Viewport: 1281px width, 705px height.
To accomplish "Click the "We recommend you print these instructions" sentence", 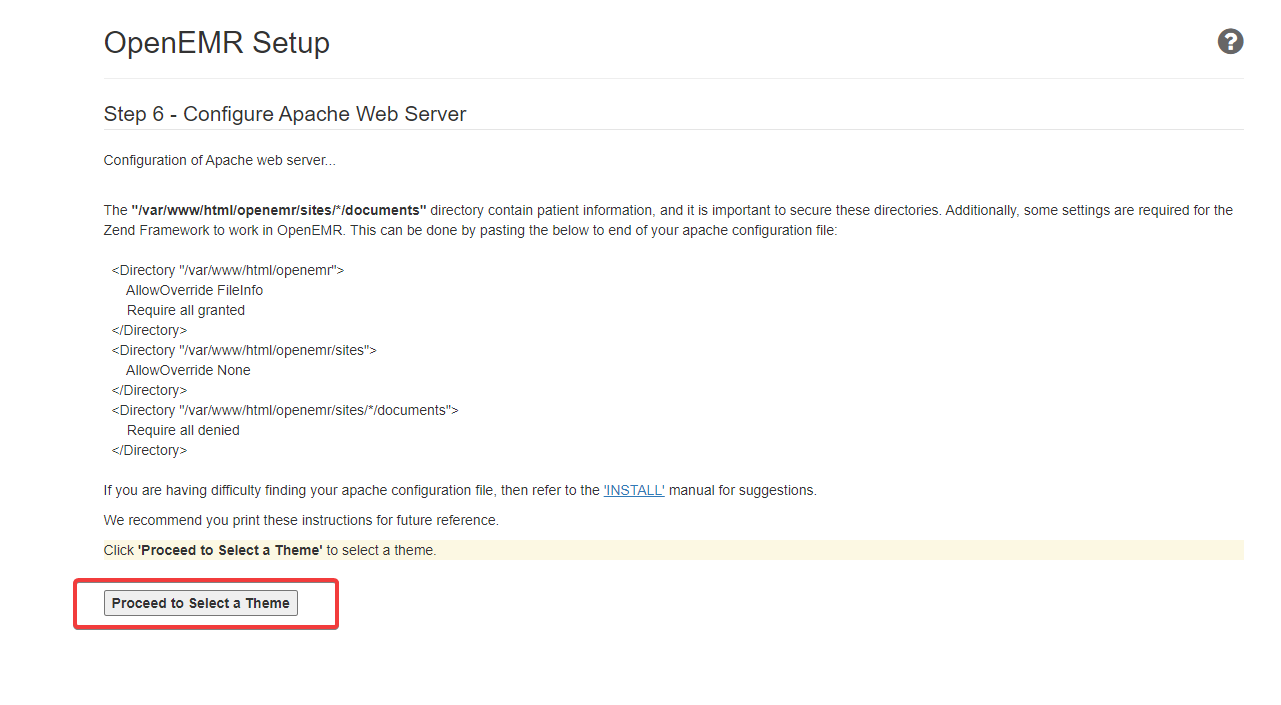I will 301,520.
